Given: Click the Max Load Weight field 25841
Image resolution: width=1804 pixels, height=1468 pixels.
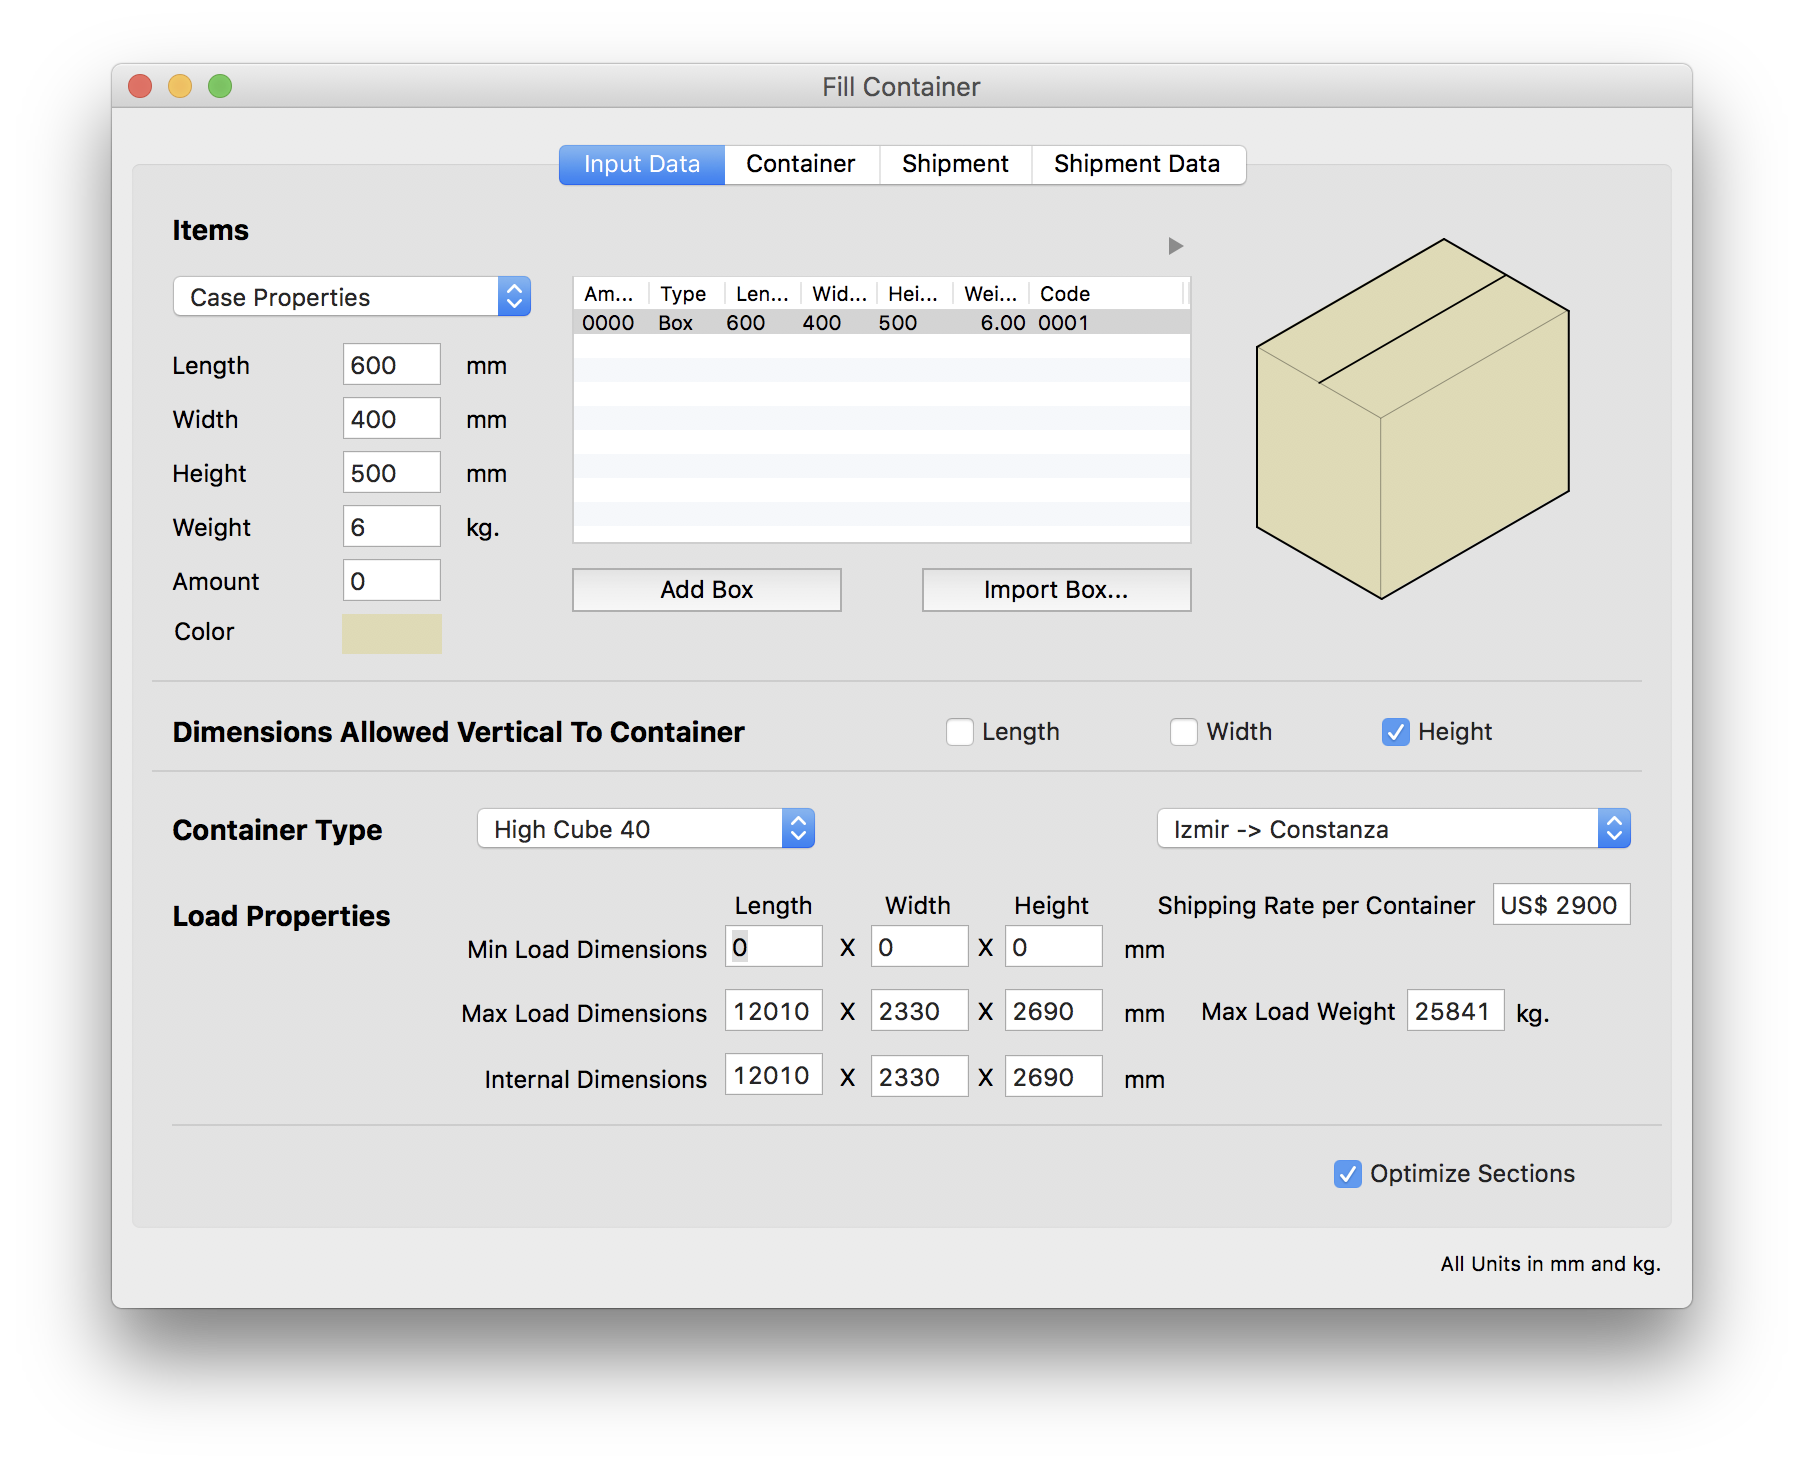Looking at the screenshot, I should pyautogui.click(x=1456, y=1011).
